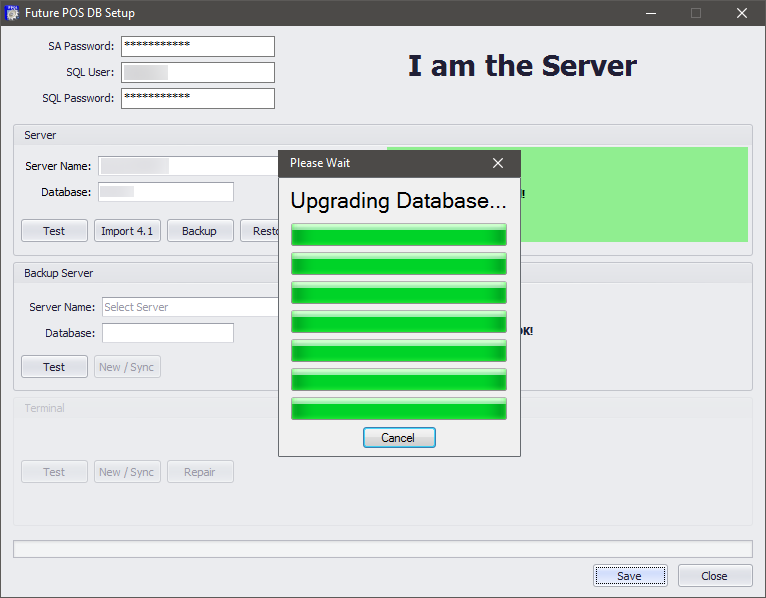The width and height of the screenshot is (766, 598).
Task: Cancel the database upgrade
Action: point(399,437)
